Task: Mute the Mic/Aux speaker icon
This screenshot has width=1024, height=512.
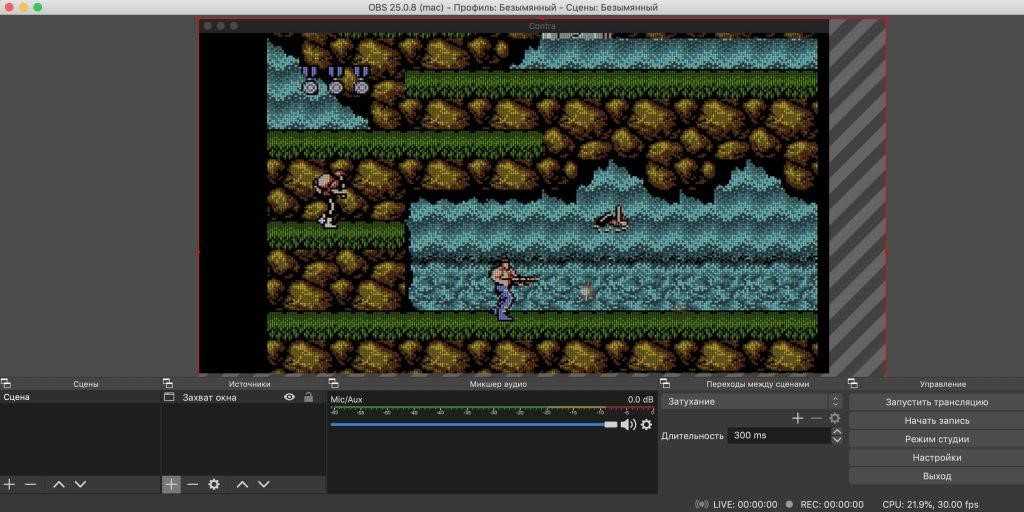Action: (628, 424)
